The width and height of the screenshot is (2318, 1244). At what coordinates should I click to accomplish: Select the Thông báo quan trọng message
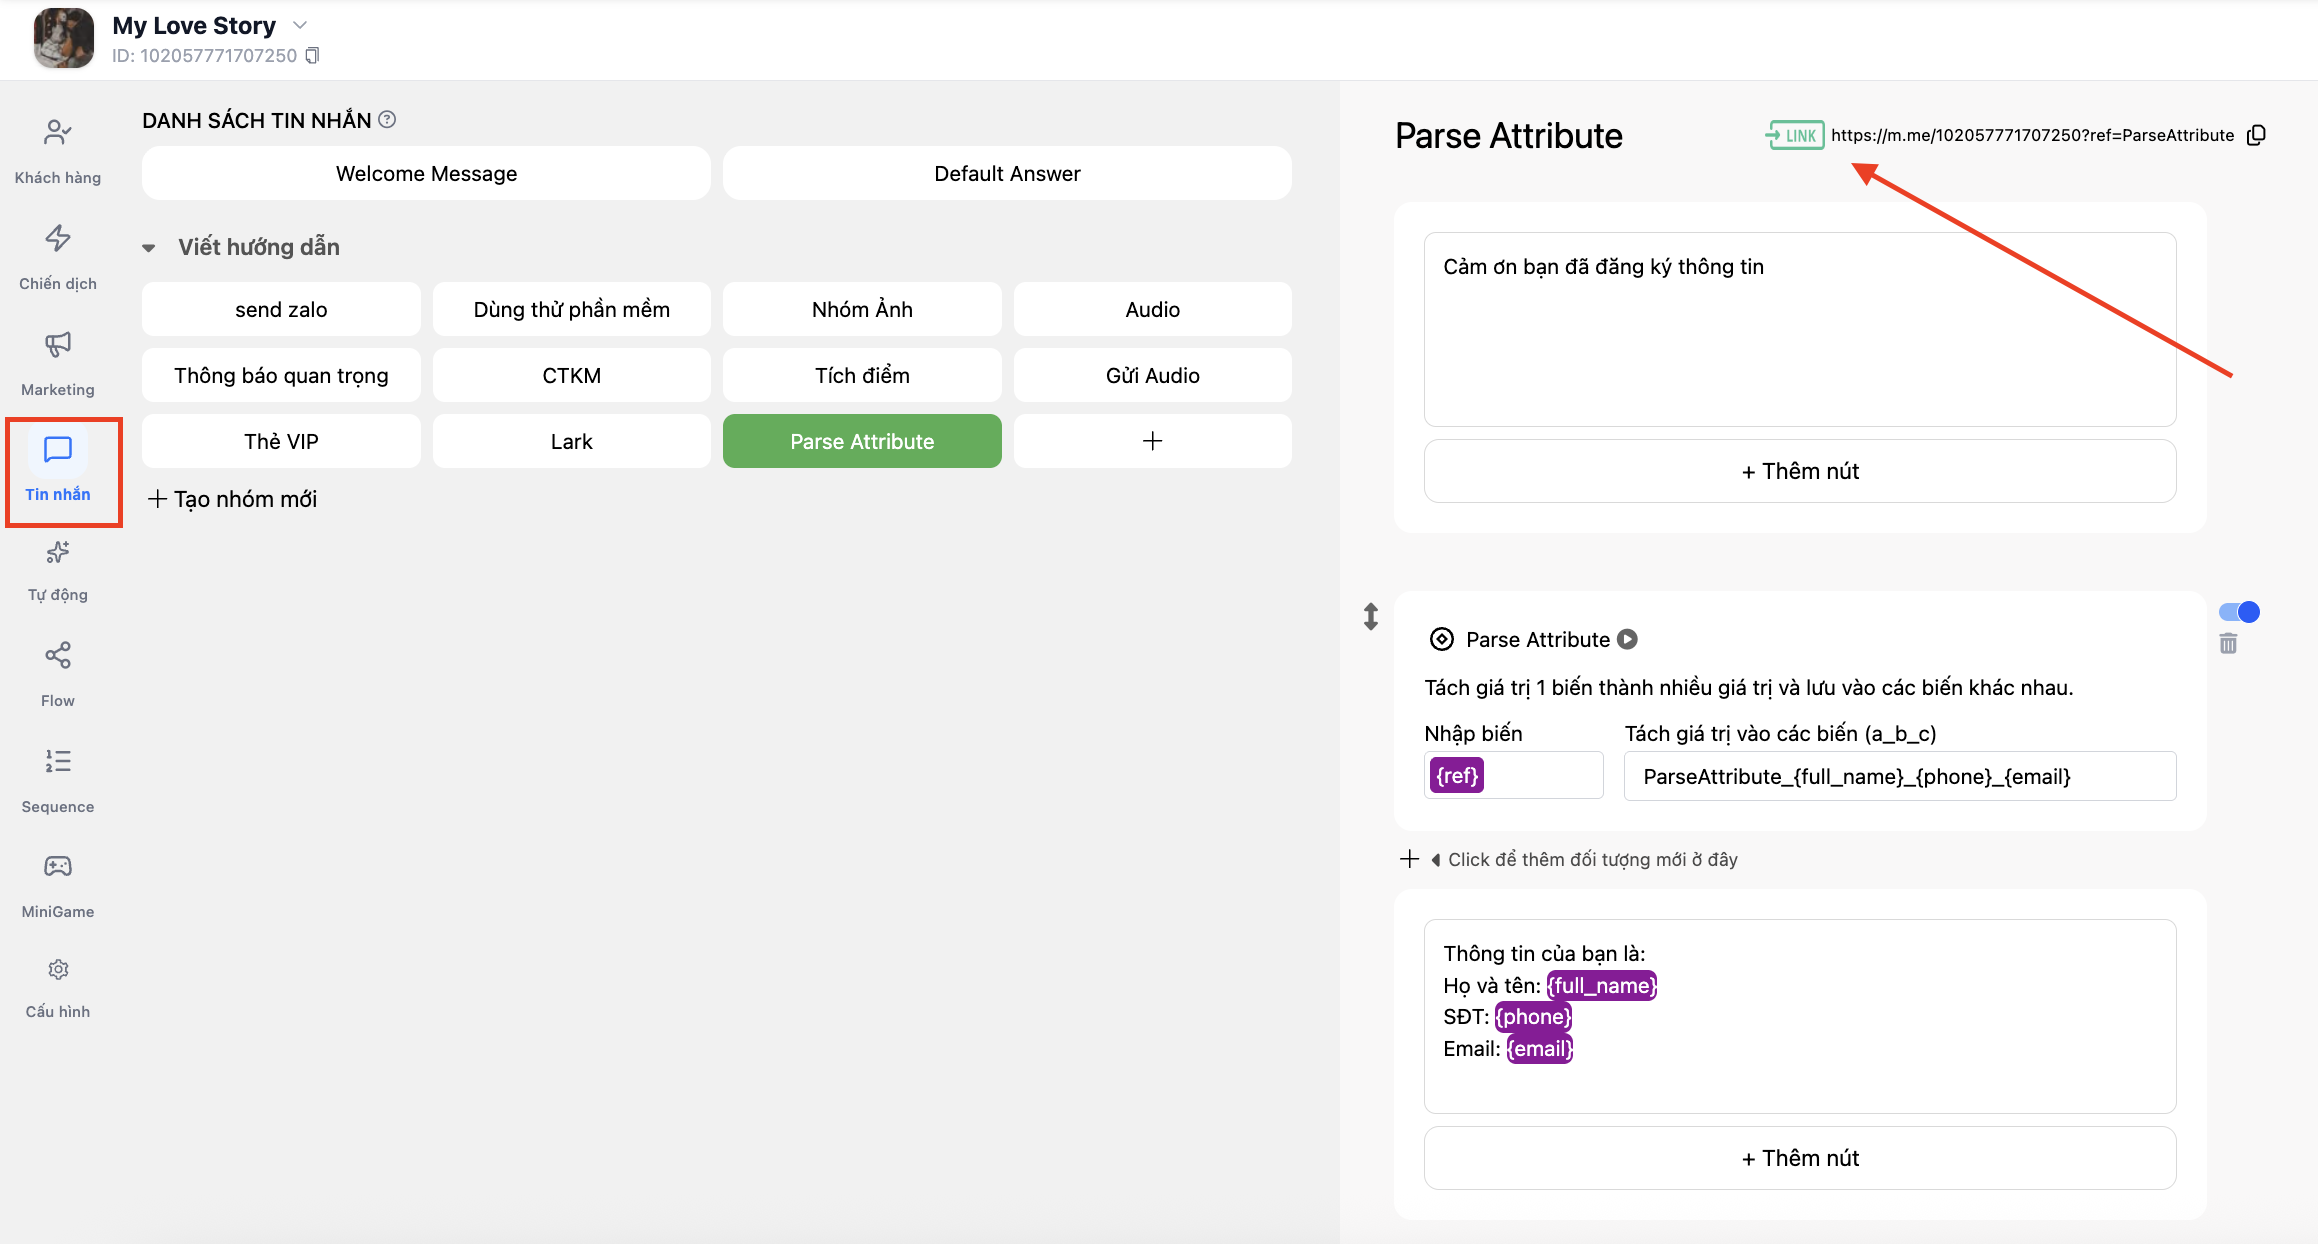tap(281, 375)
